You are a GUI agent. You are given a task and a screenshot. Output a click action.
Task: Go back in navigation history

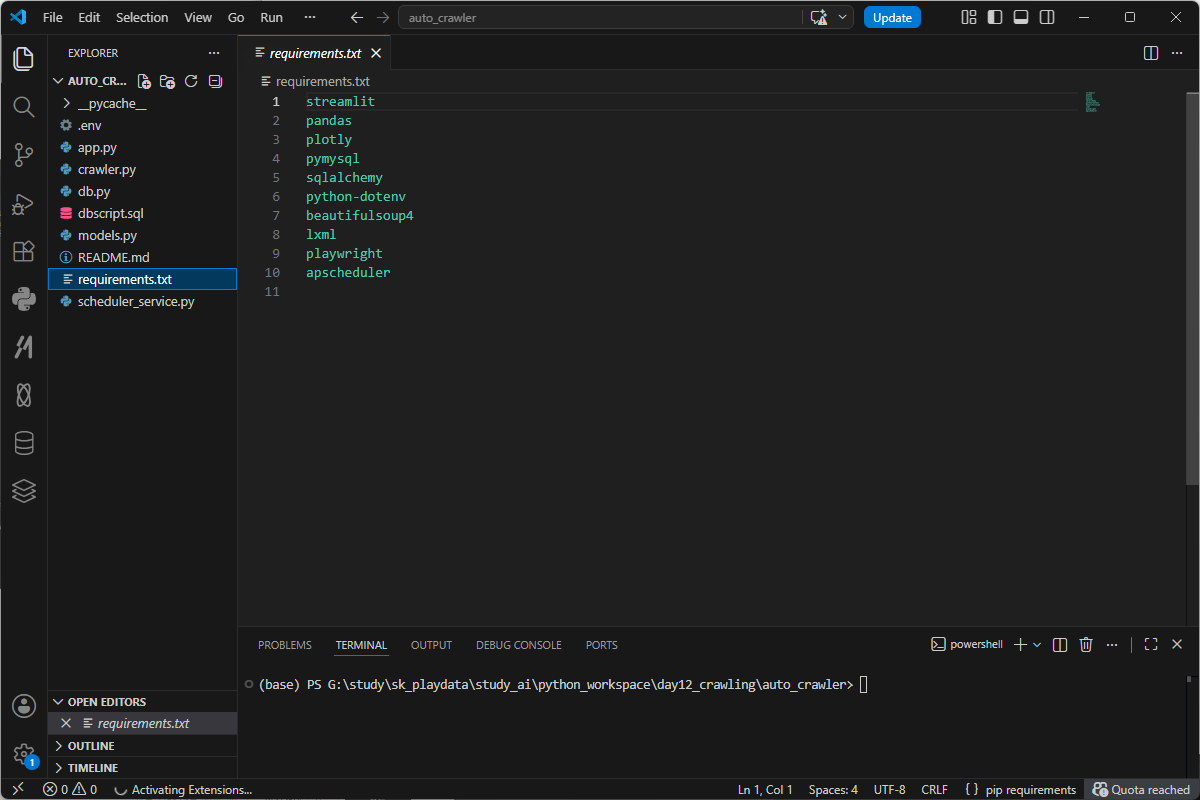pyautogui.click(x=357, y=17)
